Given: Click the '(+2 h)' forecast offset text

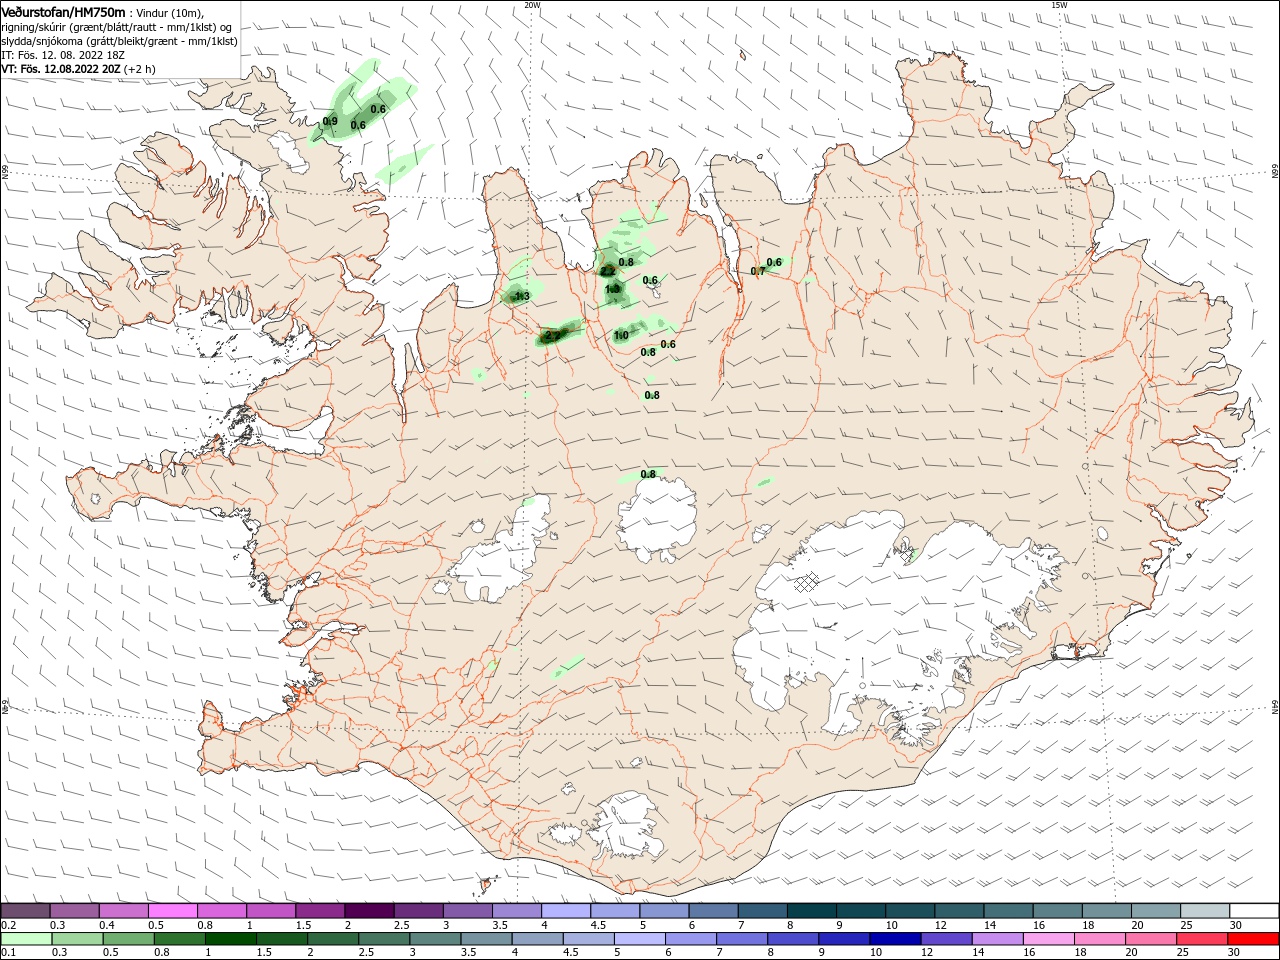Looking at the screenshot, I should coord(140,69).
